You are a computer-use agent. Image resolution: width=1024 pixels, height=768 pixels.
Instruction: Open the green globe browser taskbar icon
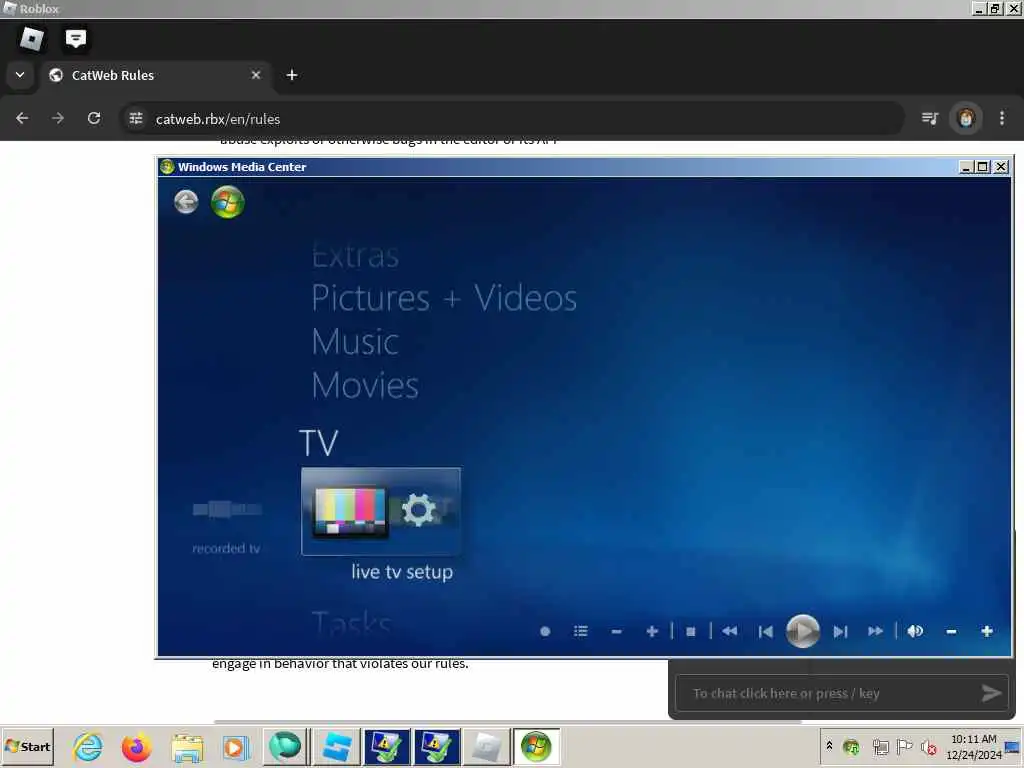(x=285, y=746)
